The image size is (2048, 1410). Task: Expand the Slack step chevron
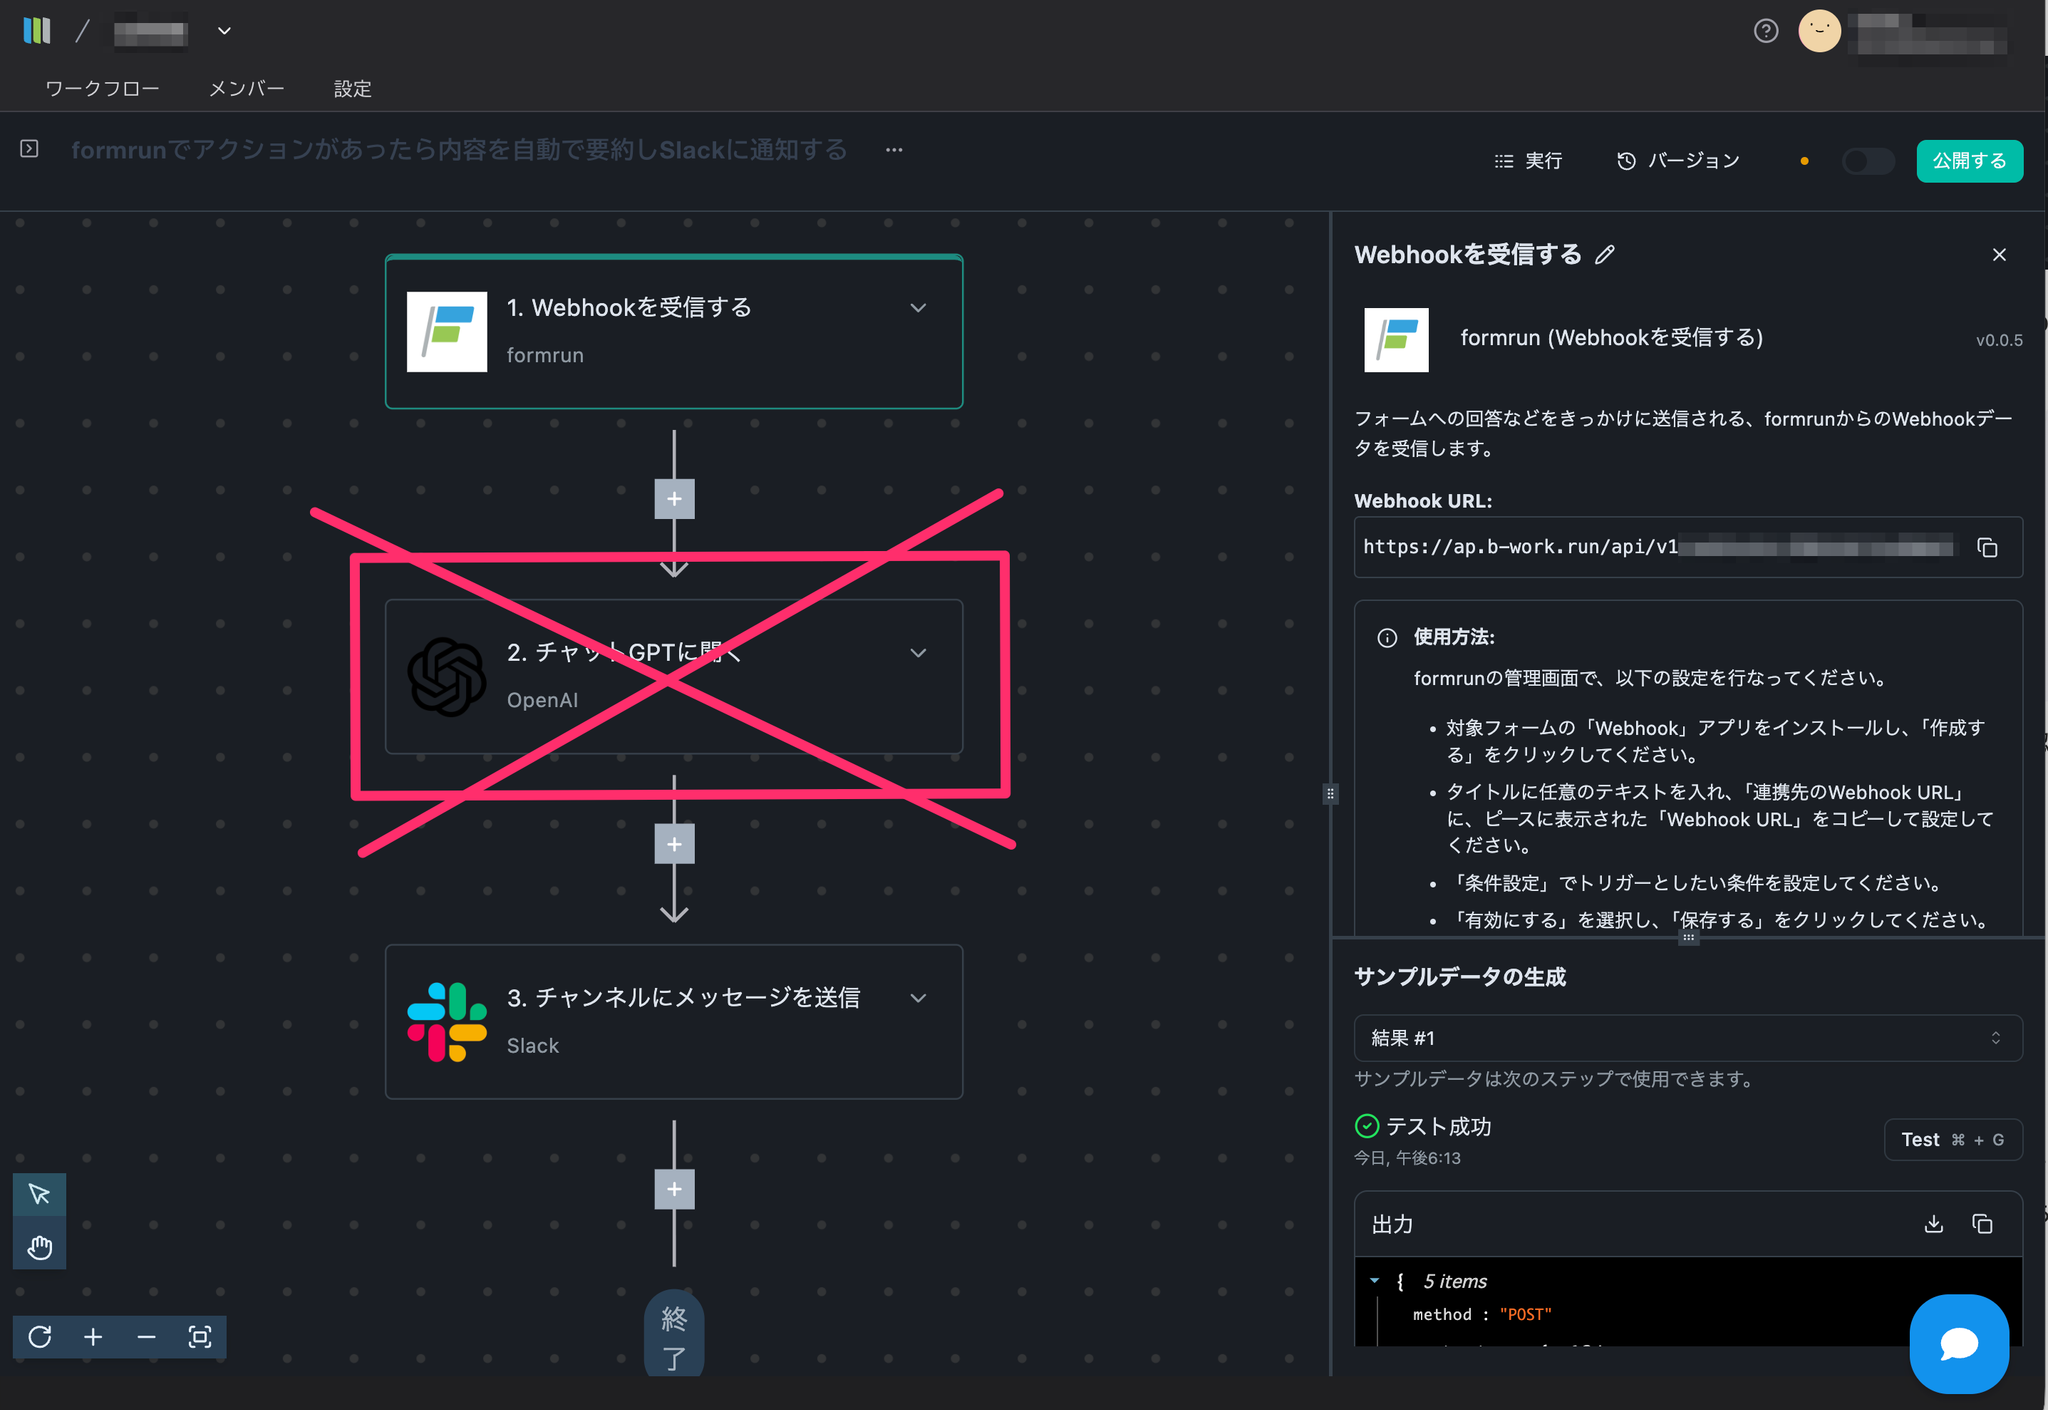918,998
